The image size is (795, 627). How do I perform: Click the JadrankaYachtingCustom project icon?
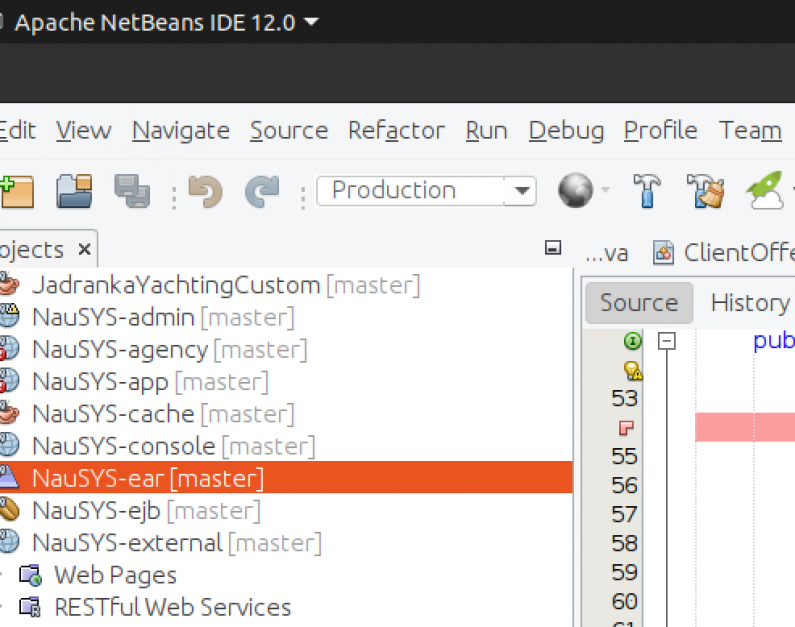(x=9, y=284)
